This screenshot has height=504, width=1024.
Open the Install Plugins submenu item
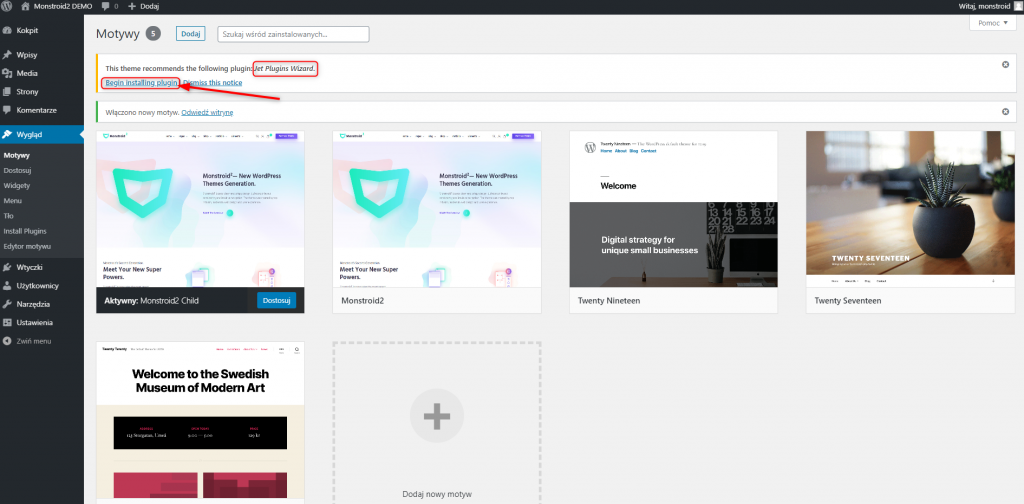pos(25,231)
